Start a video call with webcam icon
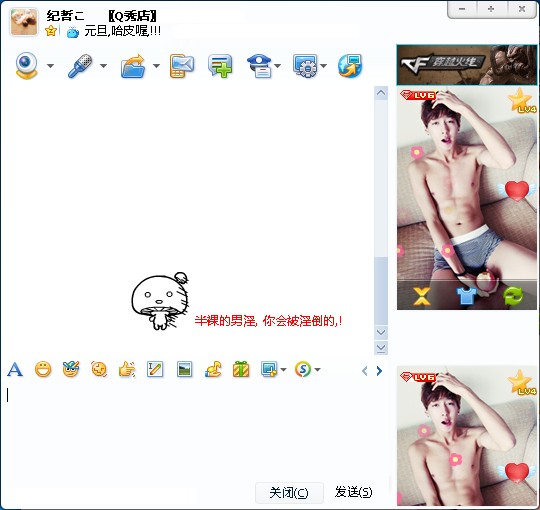540x510 pixels. click(26, 65)
